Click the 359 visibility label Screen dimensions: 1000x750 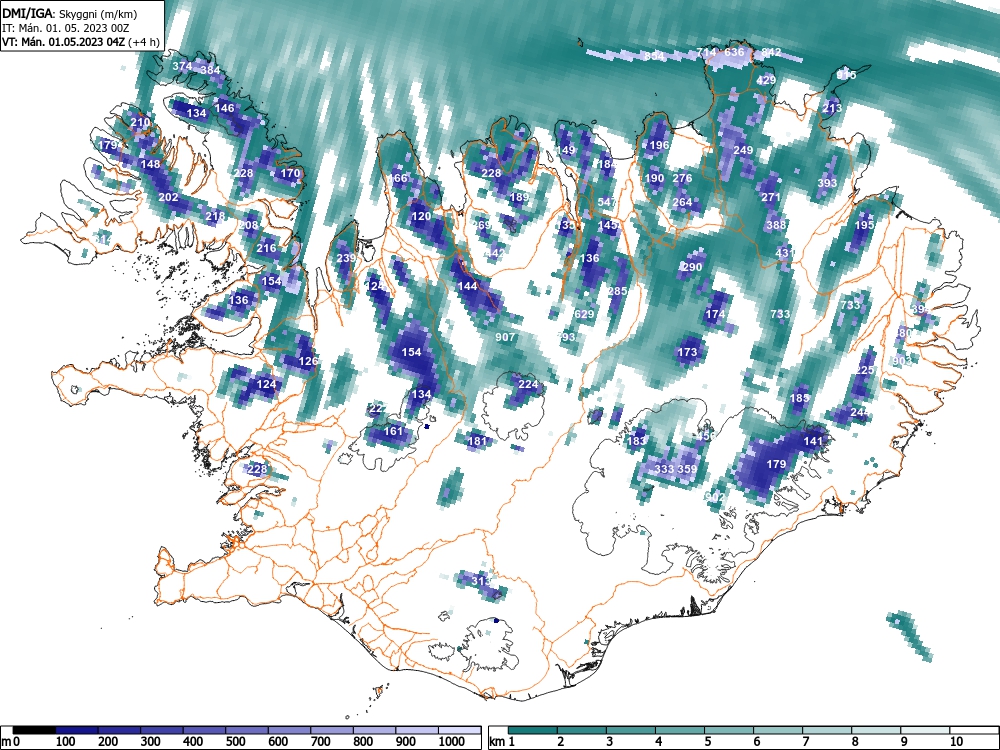[687, 469]
